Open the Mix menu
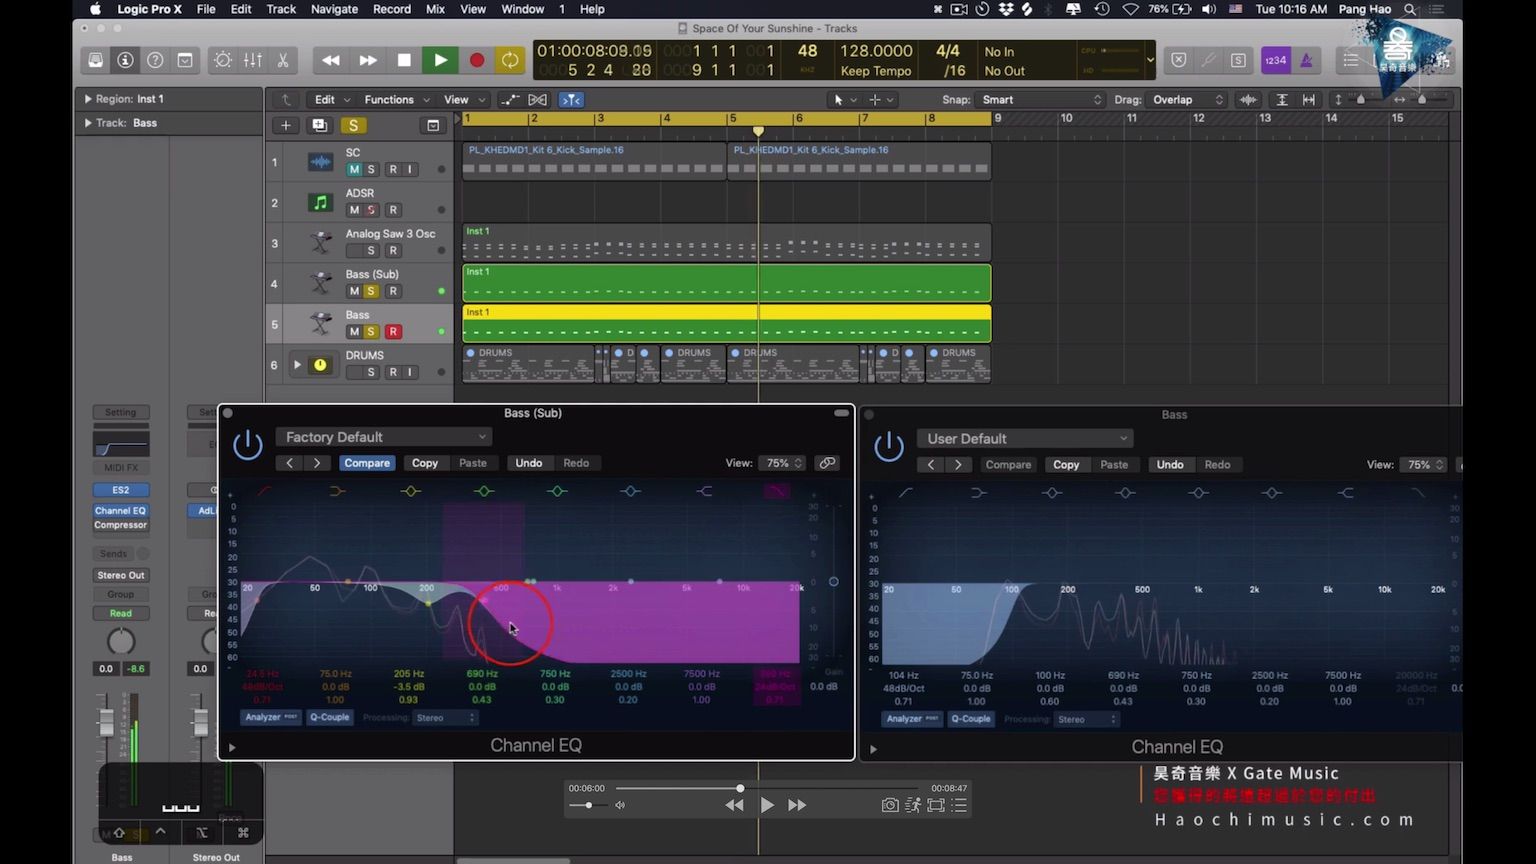The width and height of the screenshot is (1536, 864). coord(435,9)
